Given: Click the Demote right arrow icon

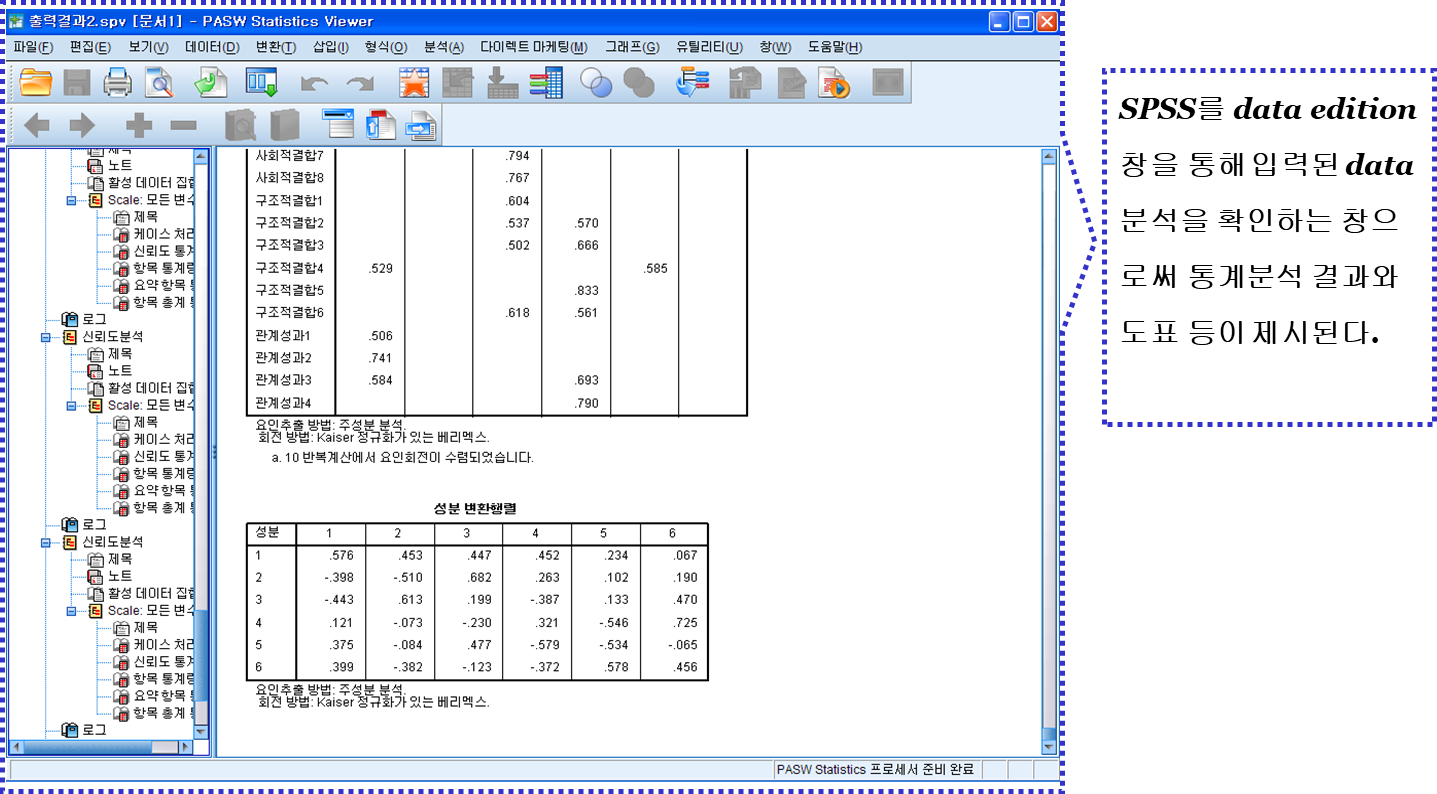Looking at the screenshot, I should 82,125.
